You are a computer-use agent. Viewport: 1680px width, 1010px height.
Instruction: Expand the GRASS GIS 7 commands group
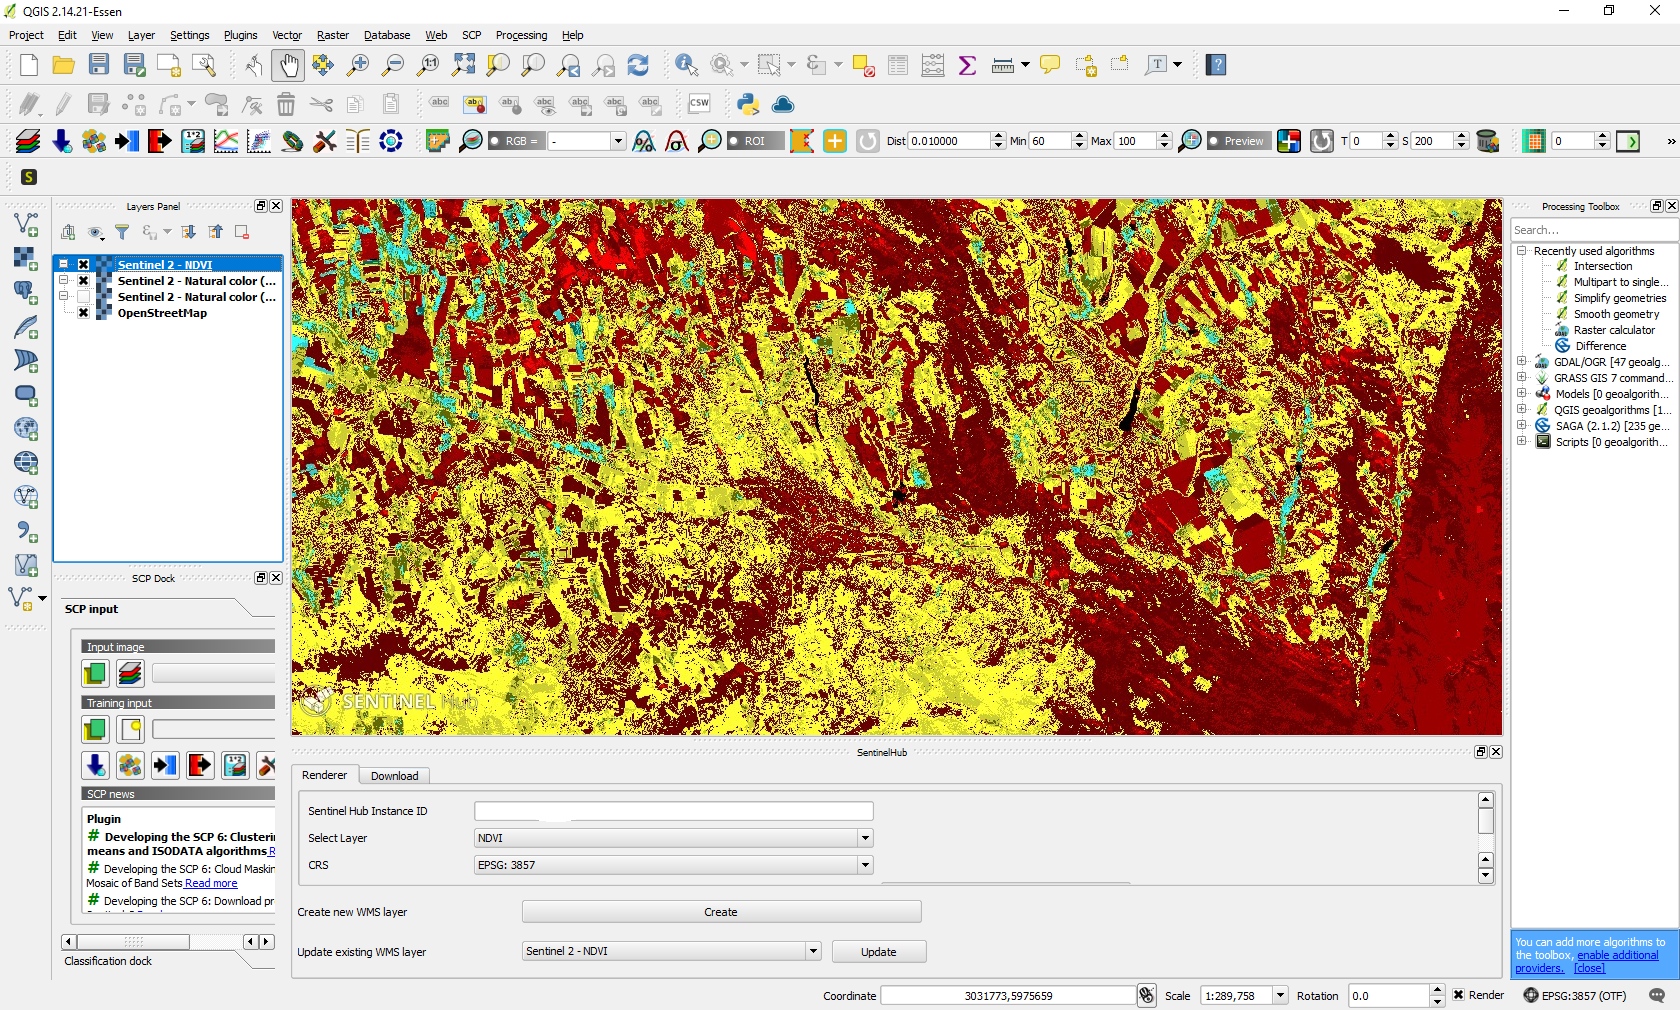(1522, 378)
